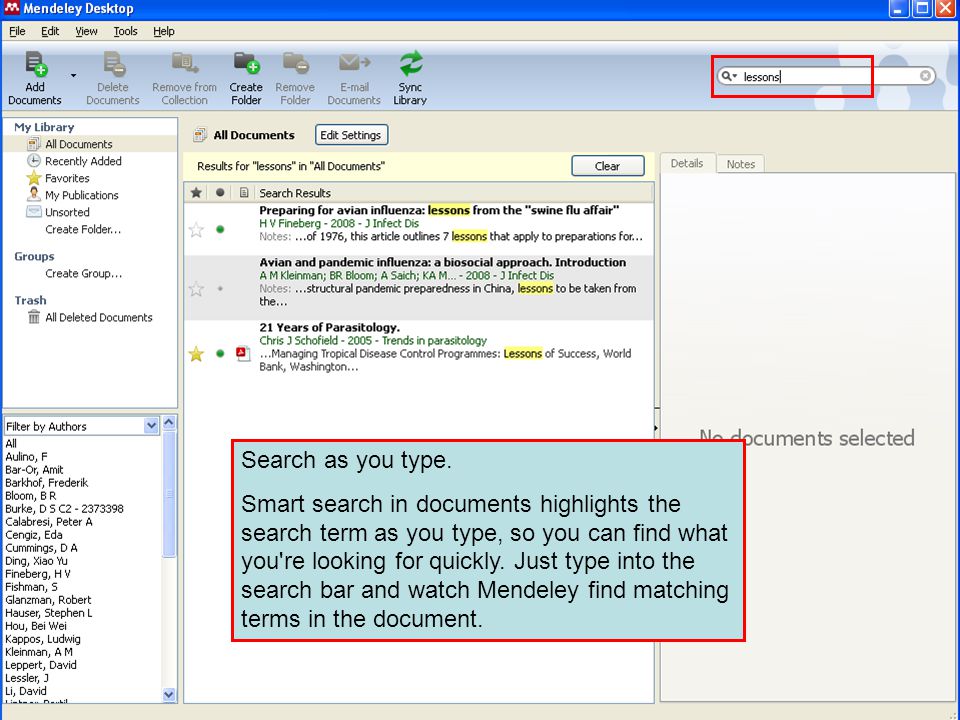Toggle favorite star for Kleinman biosocial approach paper
Screen dimensions: 960x720
(196, 288)
